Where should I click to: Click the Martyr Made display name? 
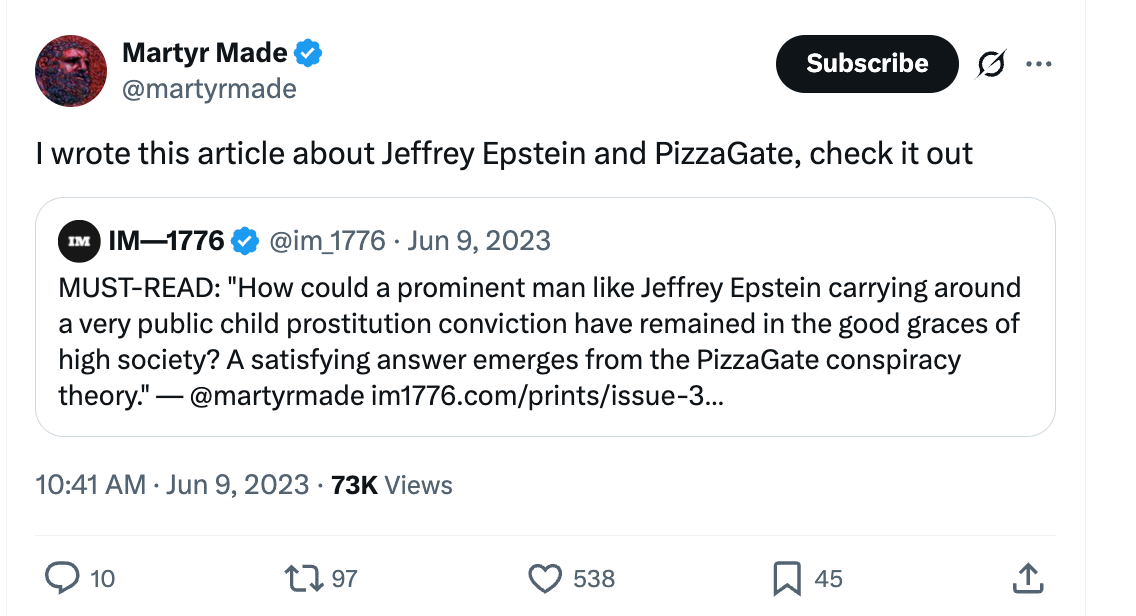click(204, 53)
